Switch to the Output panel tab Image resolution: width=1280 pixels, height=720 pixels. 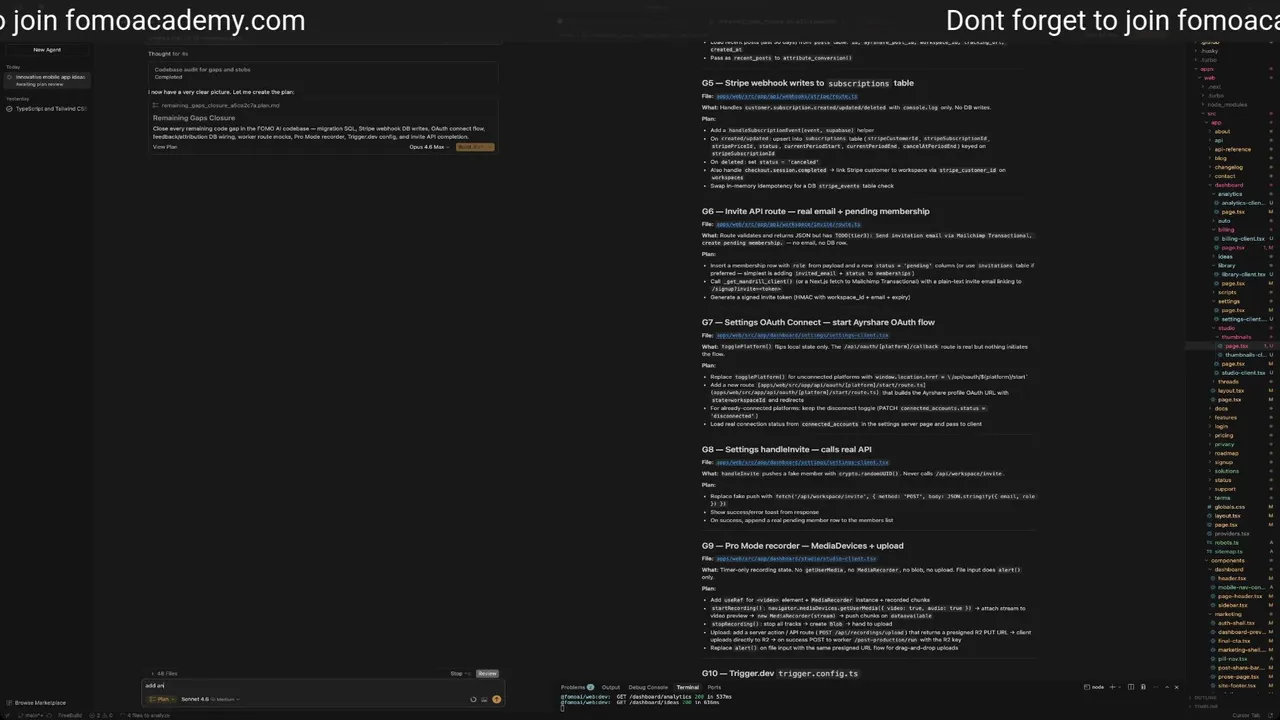tap(610, 687)
